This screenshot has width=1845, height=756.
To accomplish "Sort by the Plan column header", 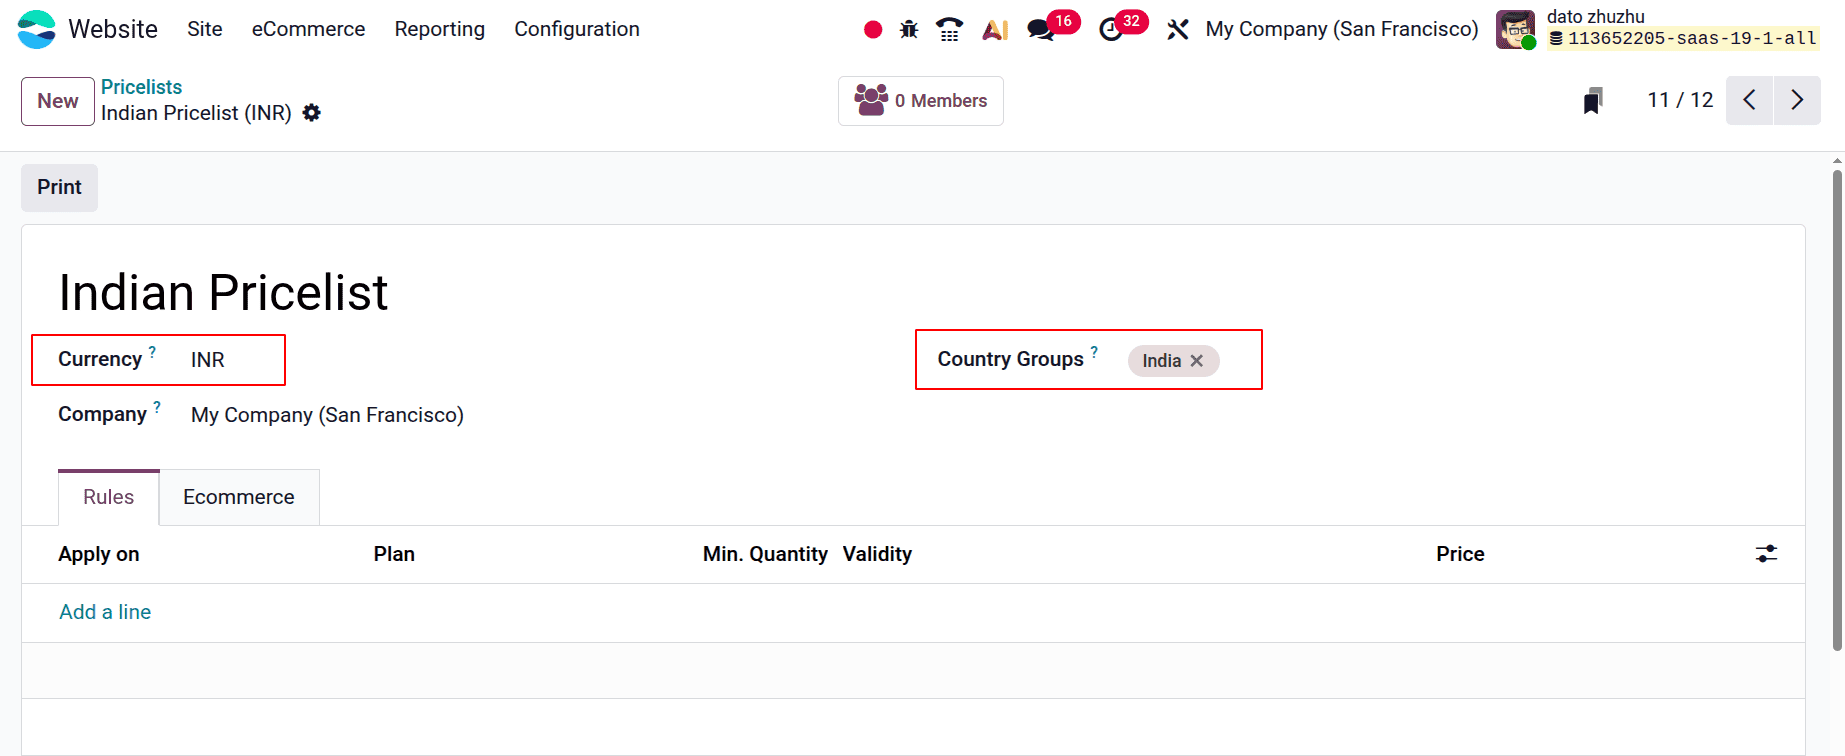I will click(394, 554).
